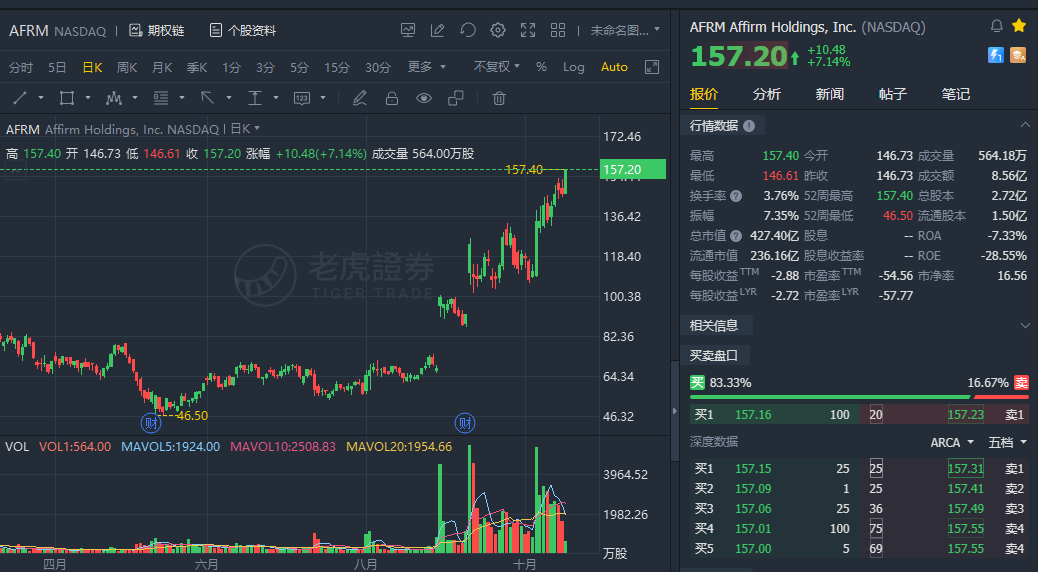
Task: Click left 财 earnings marker near 46.50
Action: pyautogui.click(x=151, y=422)
